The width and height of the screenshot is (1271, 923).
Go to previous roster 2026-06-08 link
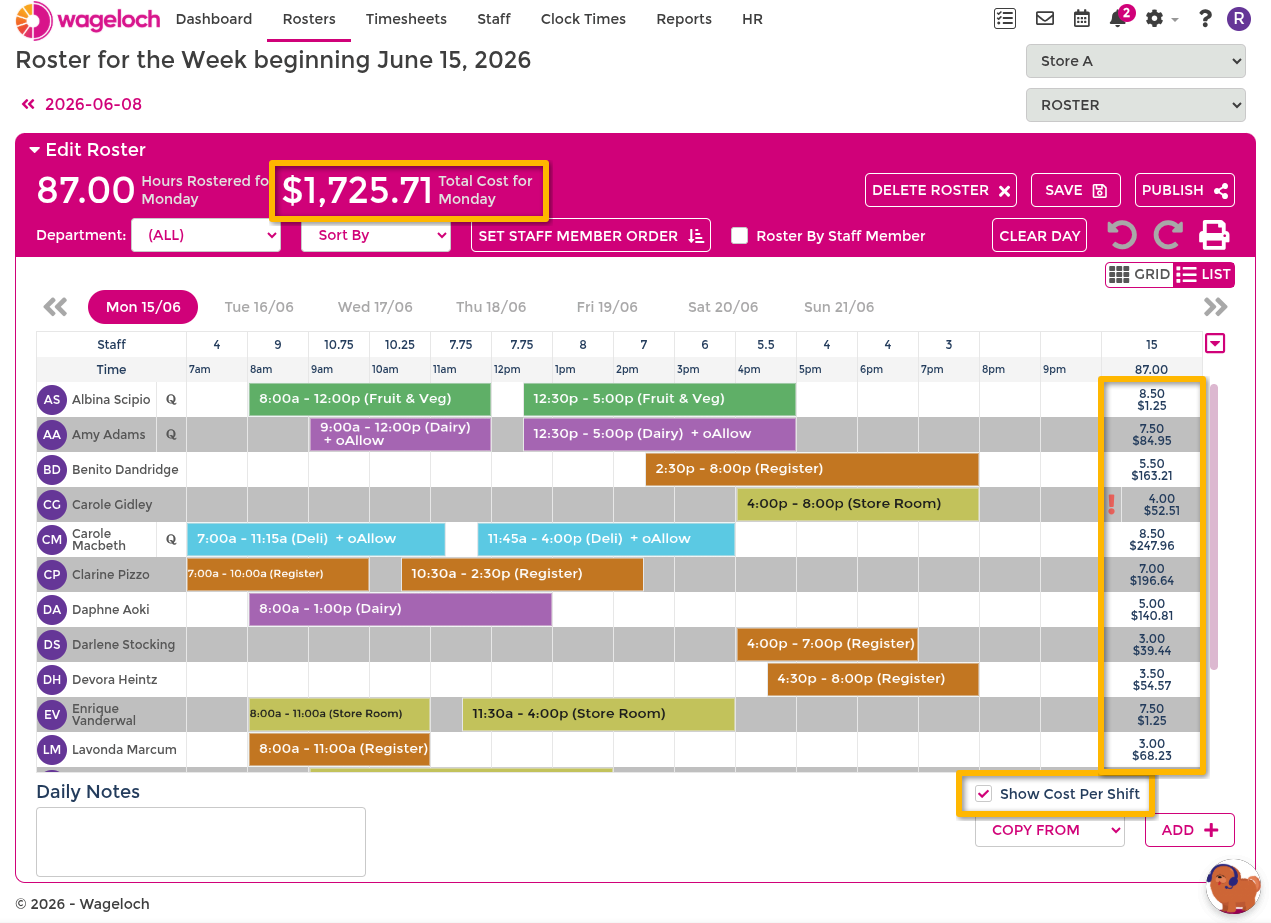coord(82,104)
